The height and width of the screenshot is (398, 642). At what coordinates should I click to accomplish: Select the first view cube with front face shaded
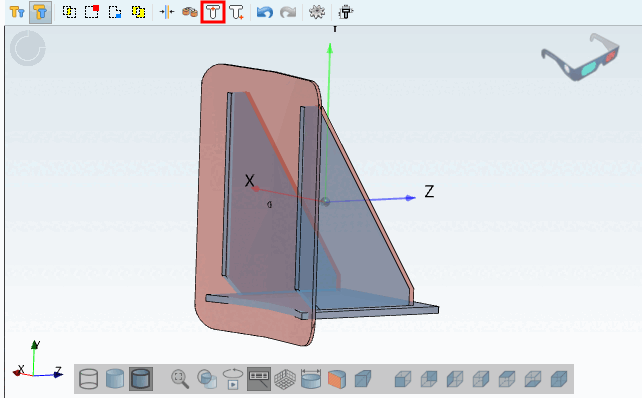click(x=402, y=379)
